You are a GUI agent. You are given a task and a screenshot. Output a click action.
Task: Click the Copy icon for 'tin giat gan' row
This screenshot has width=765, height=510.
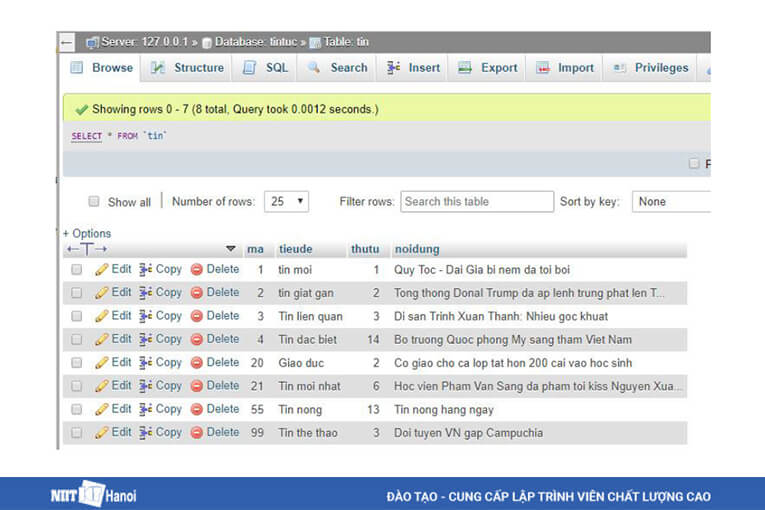point(145,293)
